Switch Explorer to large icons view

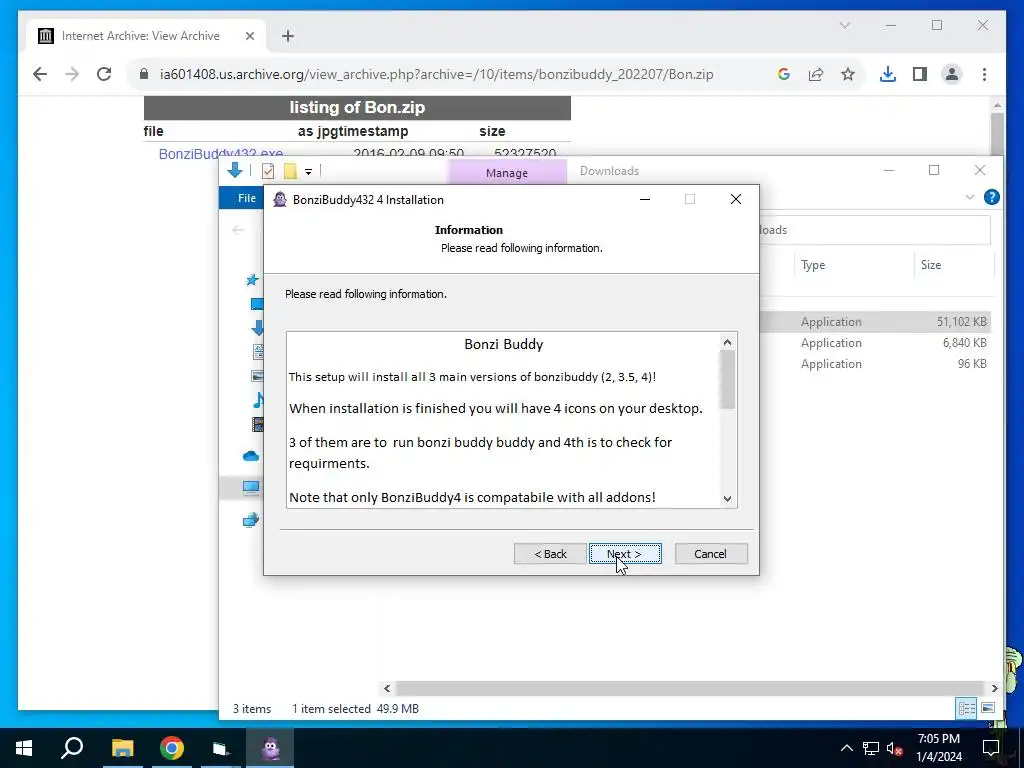pyautogui.click(x=988, y=708)
